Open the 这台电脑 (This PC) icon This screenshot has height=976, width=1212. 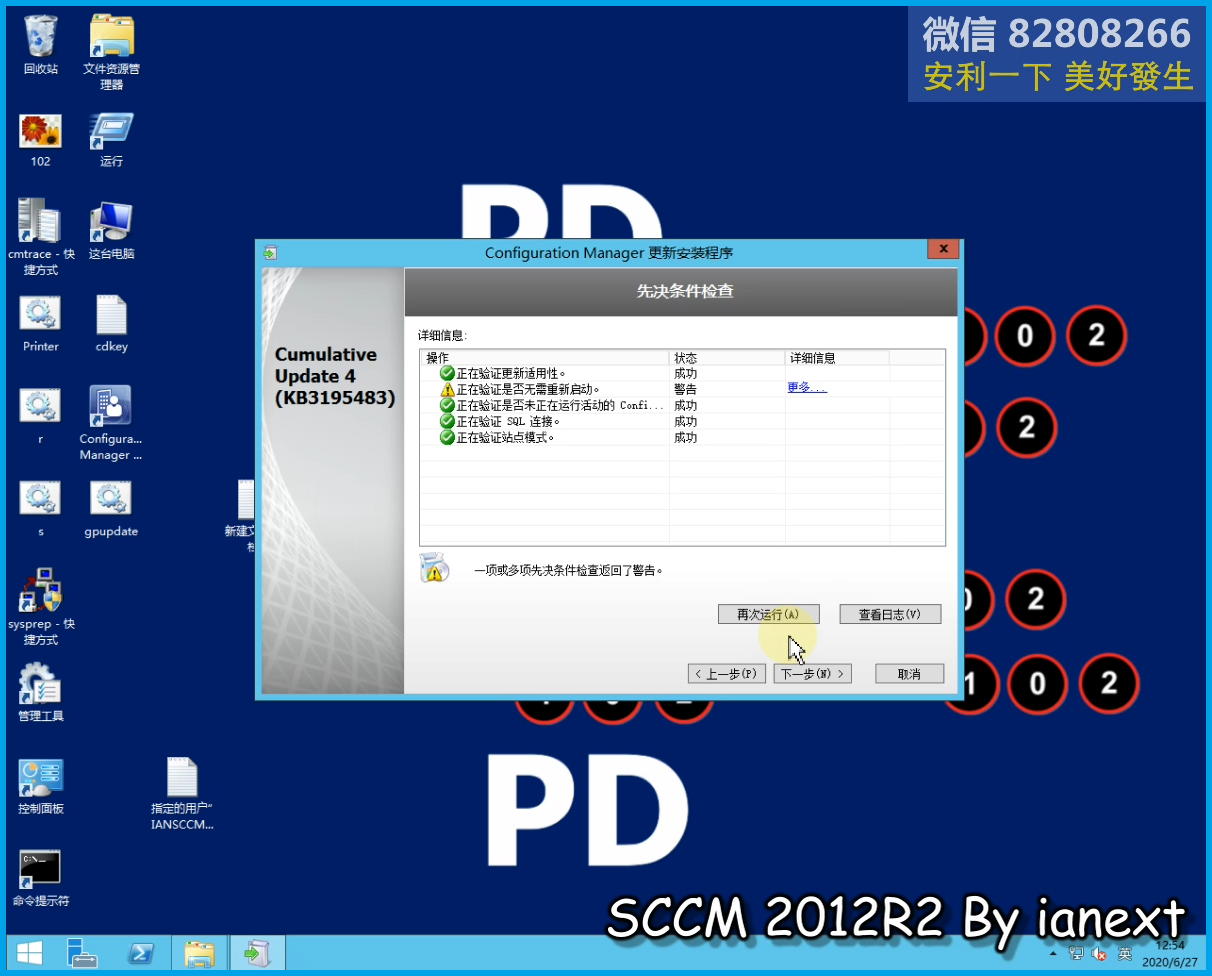111,231
